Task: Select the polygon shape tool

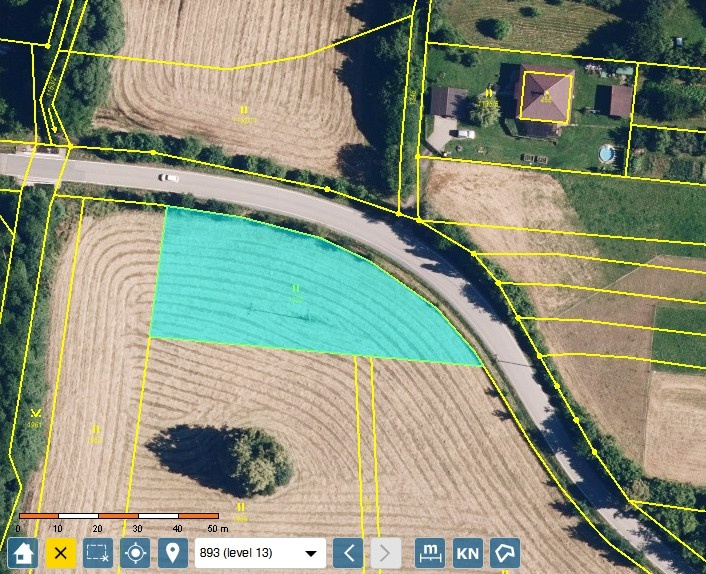Action: (x=506, y=552)
